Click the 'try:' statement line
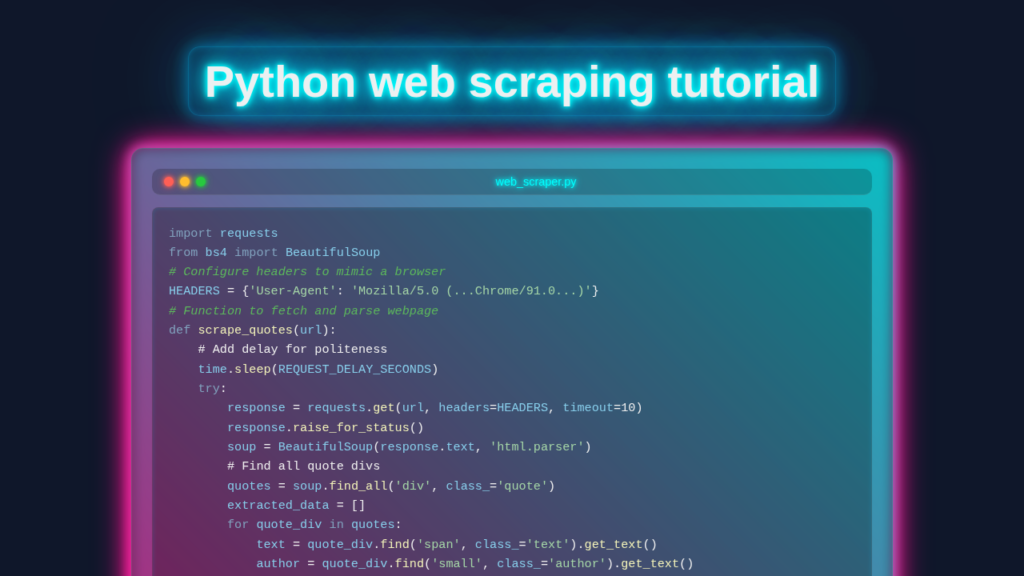This screenshot has width=1024, height=576. (212, 389)
